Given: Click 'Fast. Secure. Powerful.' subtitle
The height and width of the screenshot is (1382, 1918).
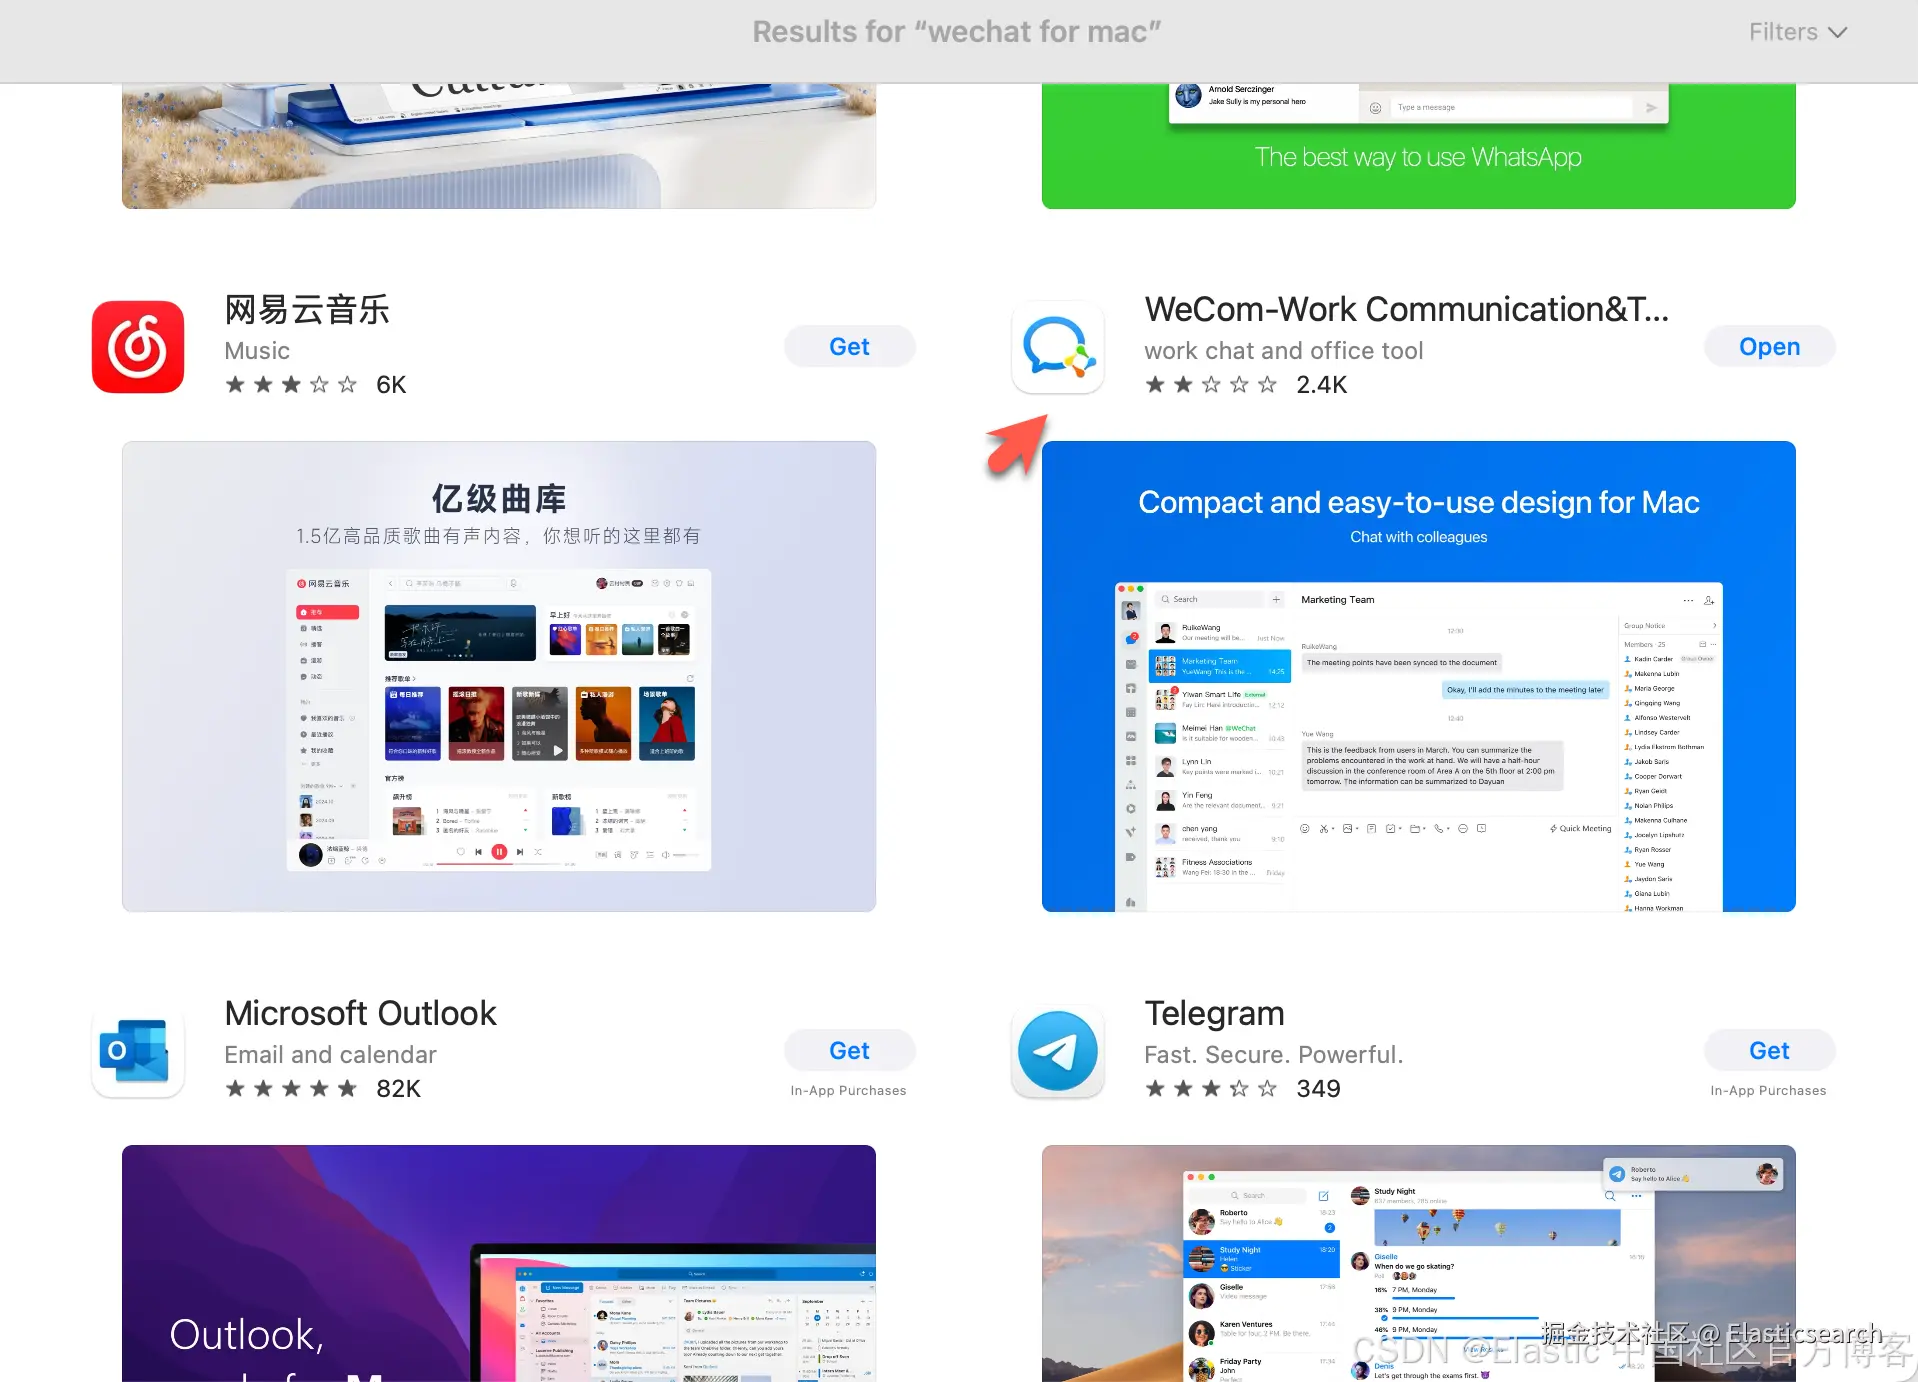Looking at the screenshot, I should (x=1274, y=1055).
